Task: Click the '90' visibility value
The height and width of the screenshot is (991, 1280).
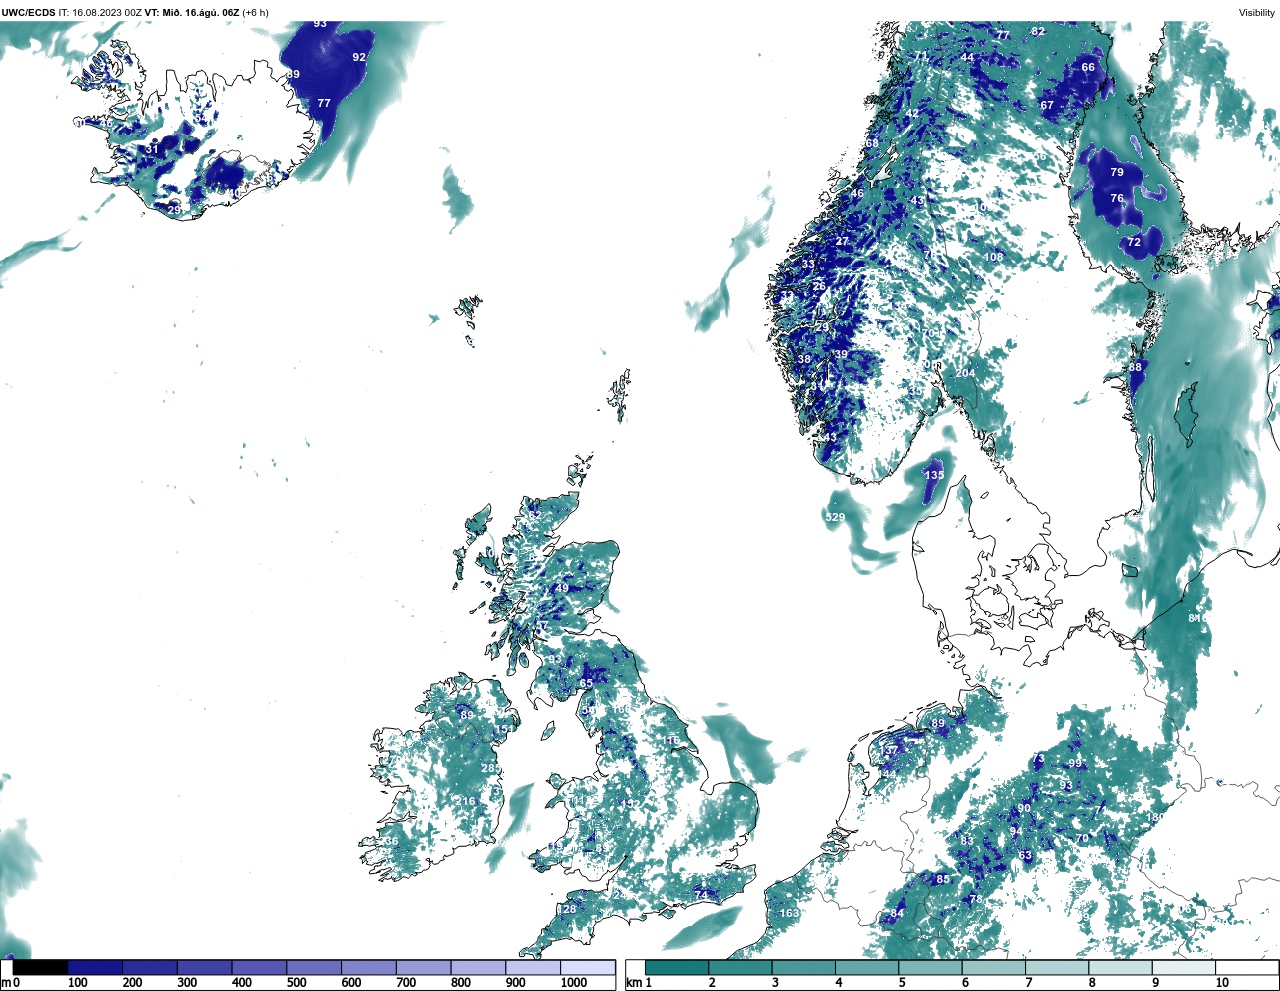Action: pyautogui.click(x=1024, y=808)
